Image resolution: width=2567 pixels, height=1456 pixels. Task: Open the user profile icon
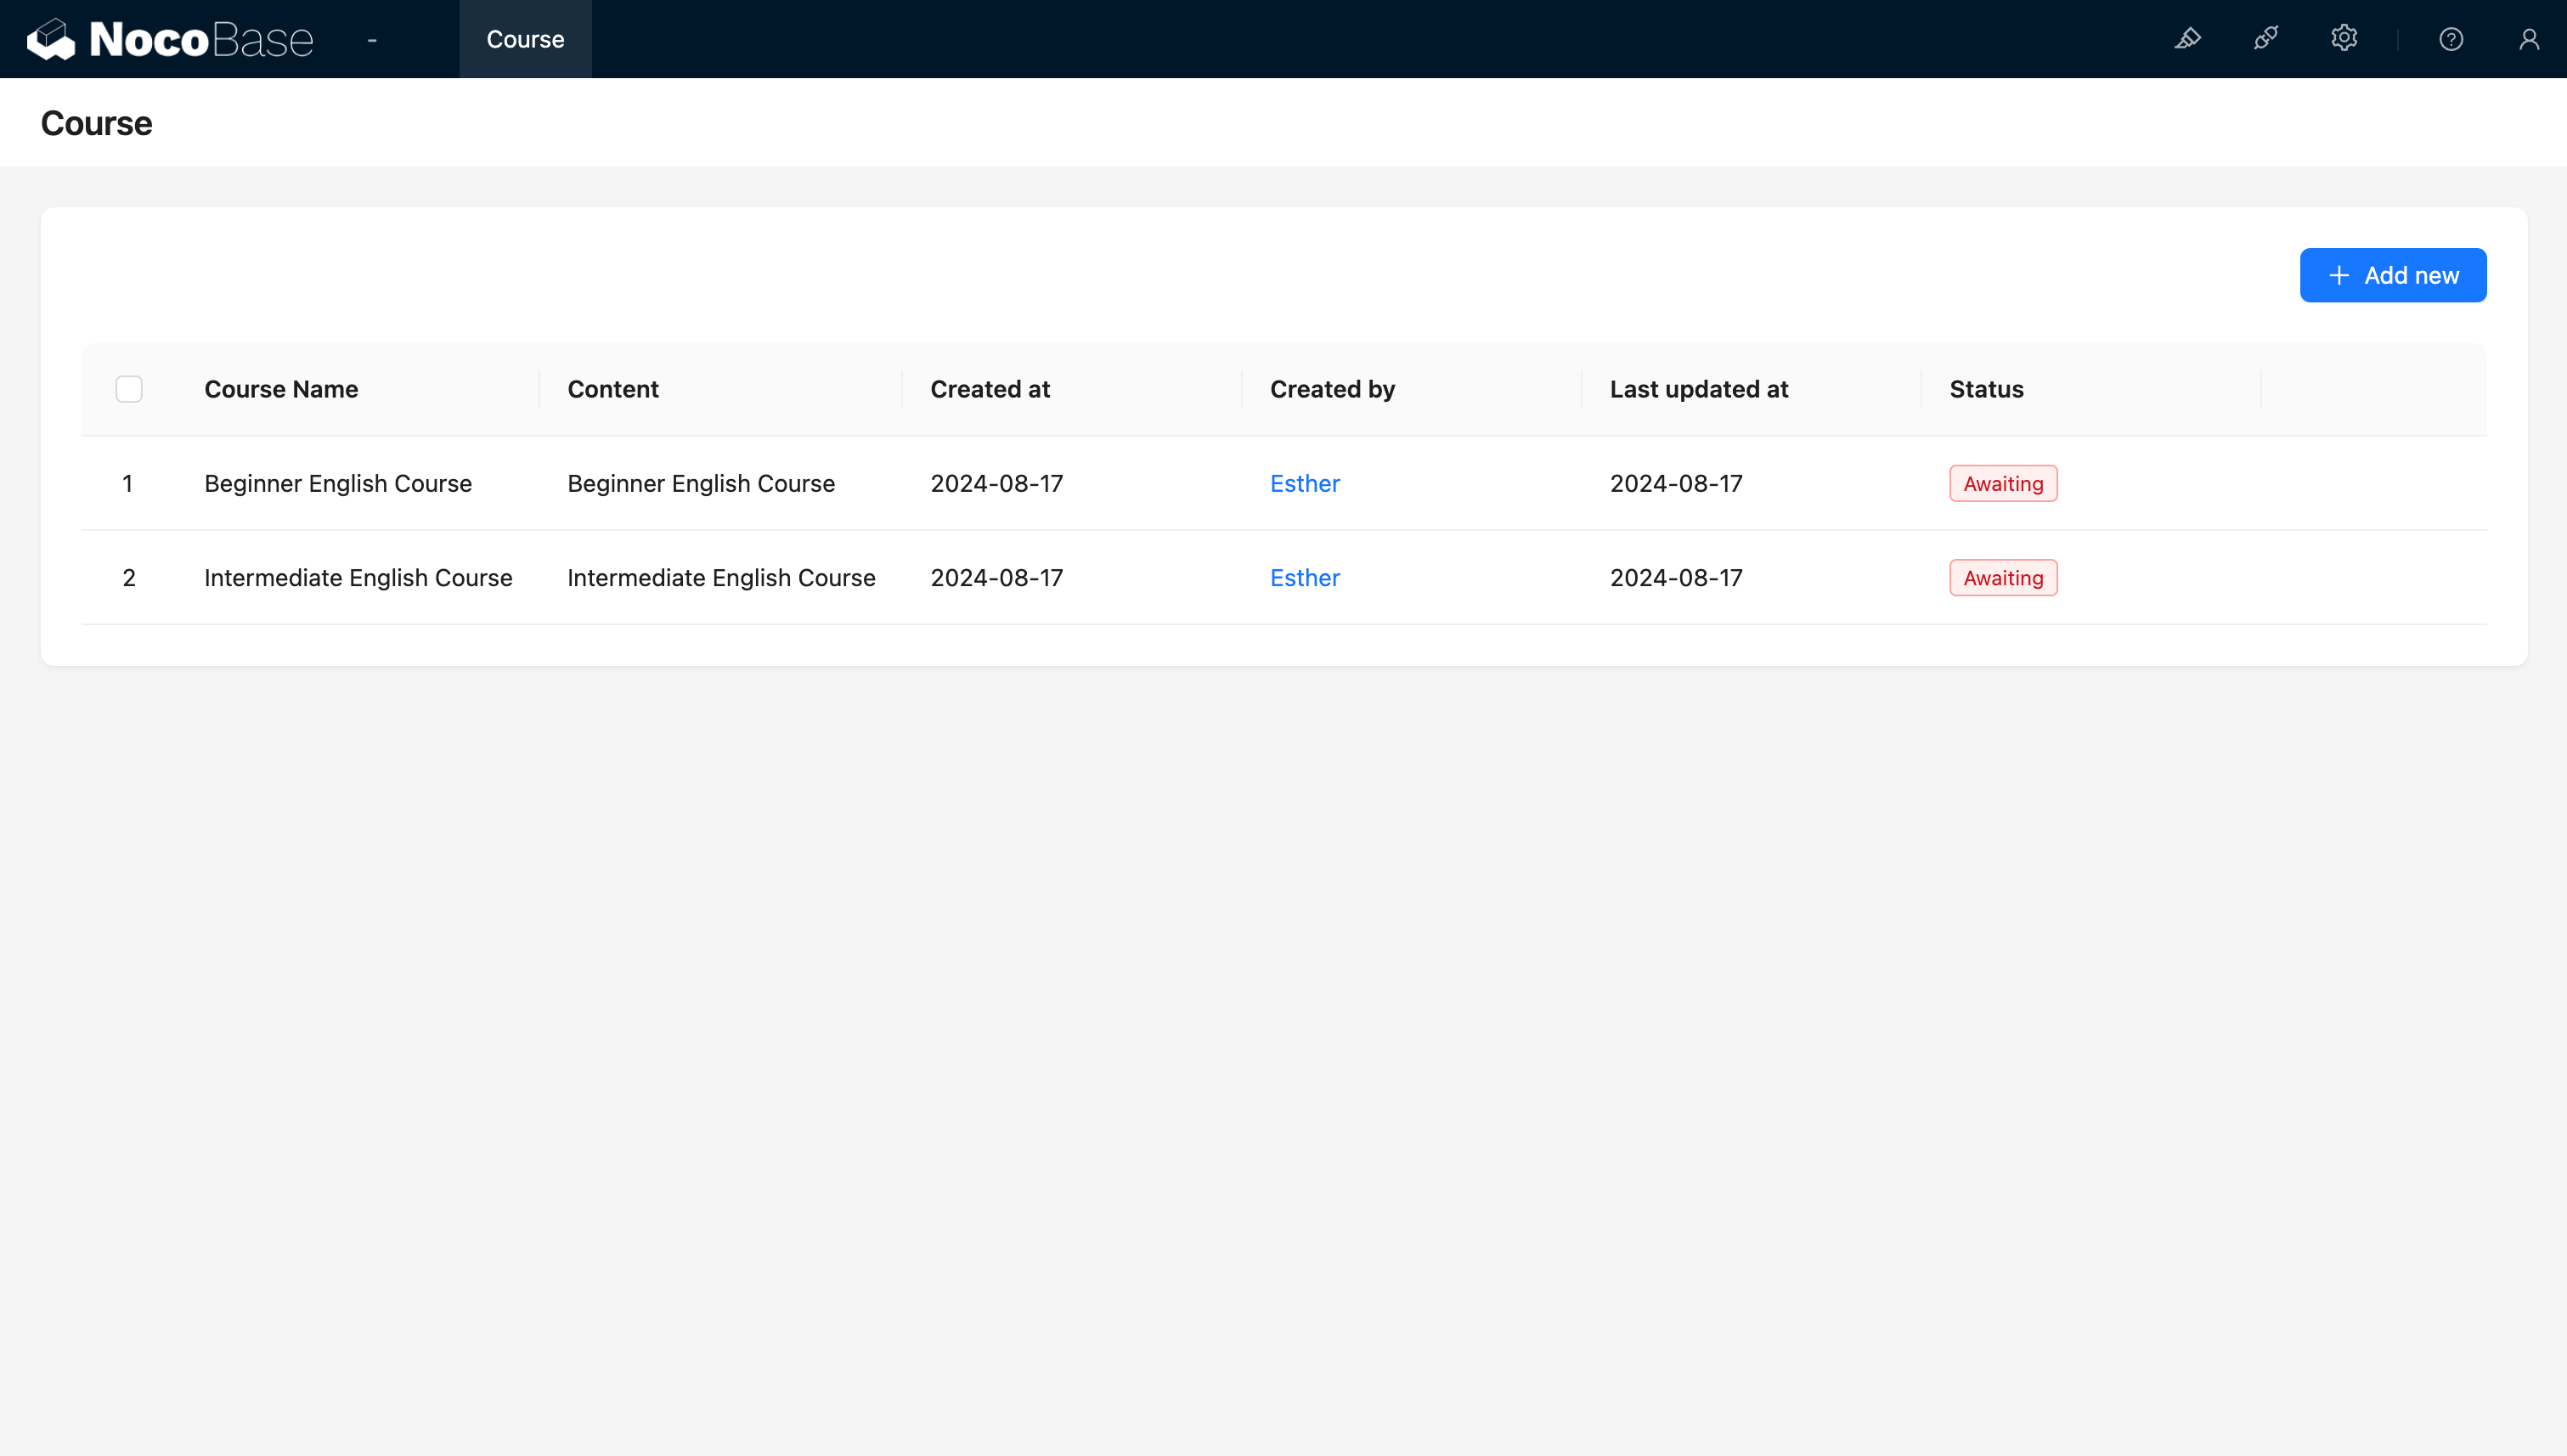2529,39
